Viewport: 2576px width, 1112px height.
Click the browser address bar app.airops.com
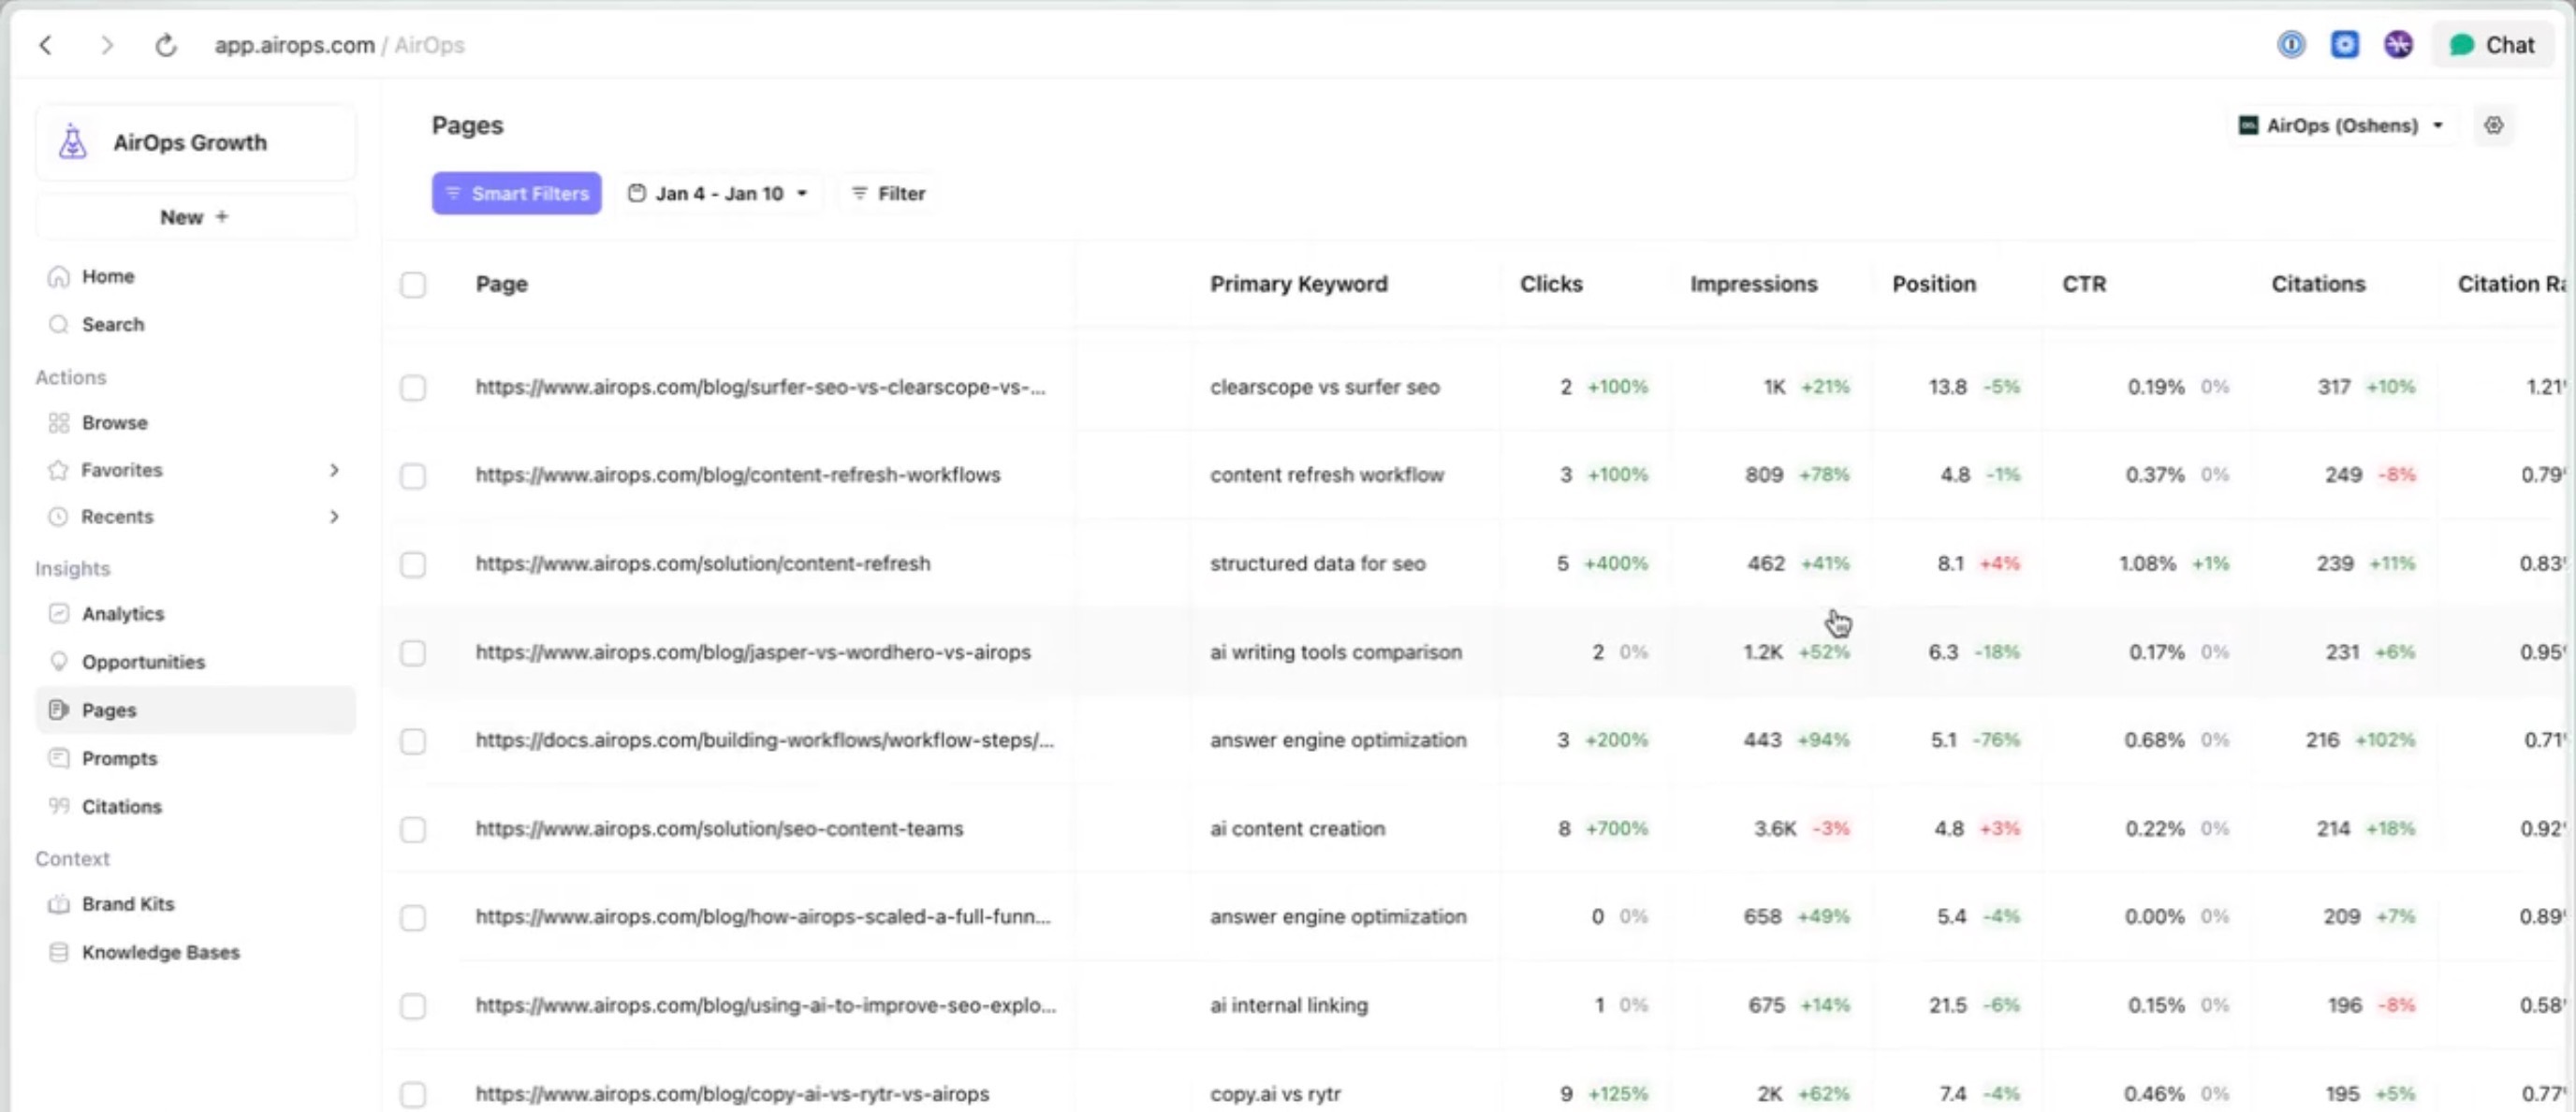point(295,45)
